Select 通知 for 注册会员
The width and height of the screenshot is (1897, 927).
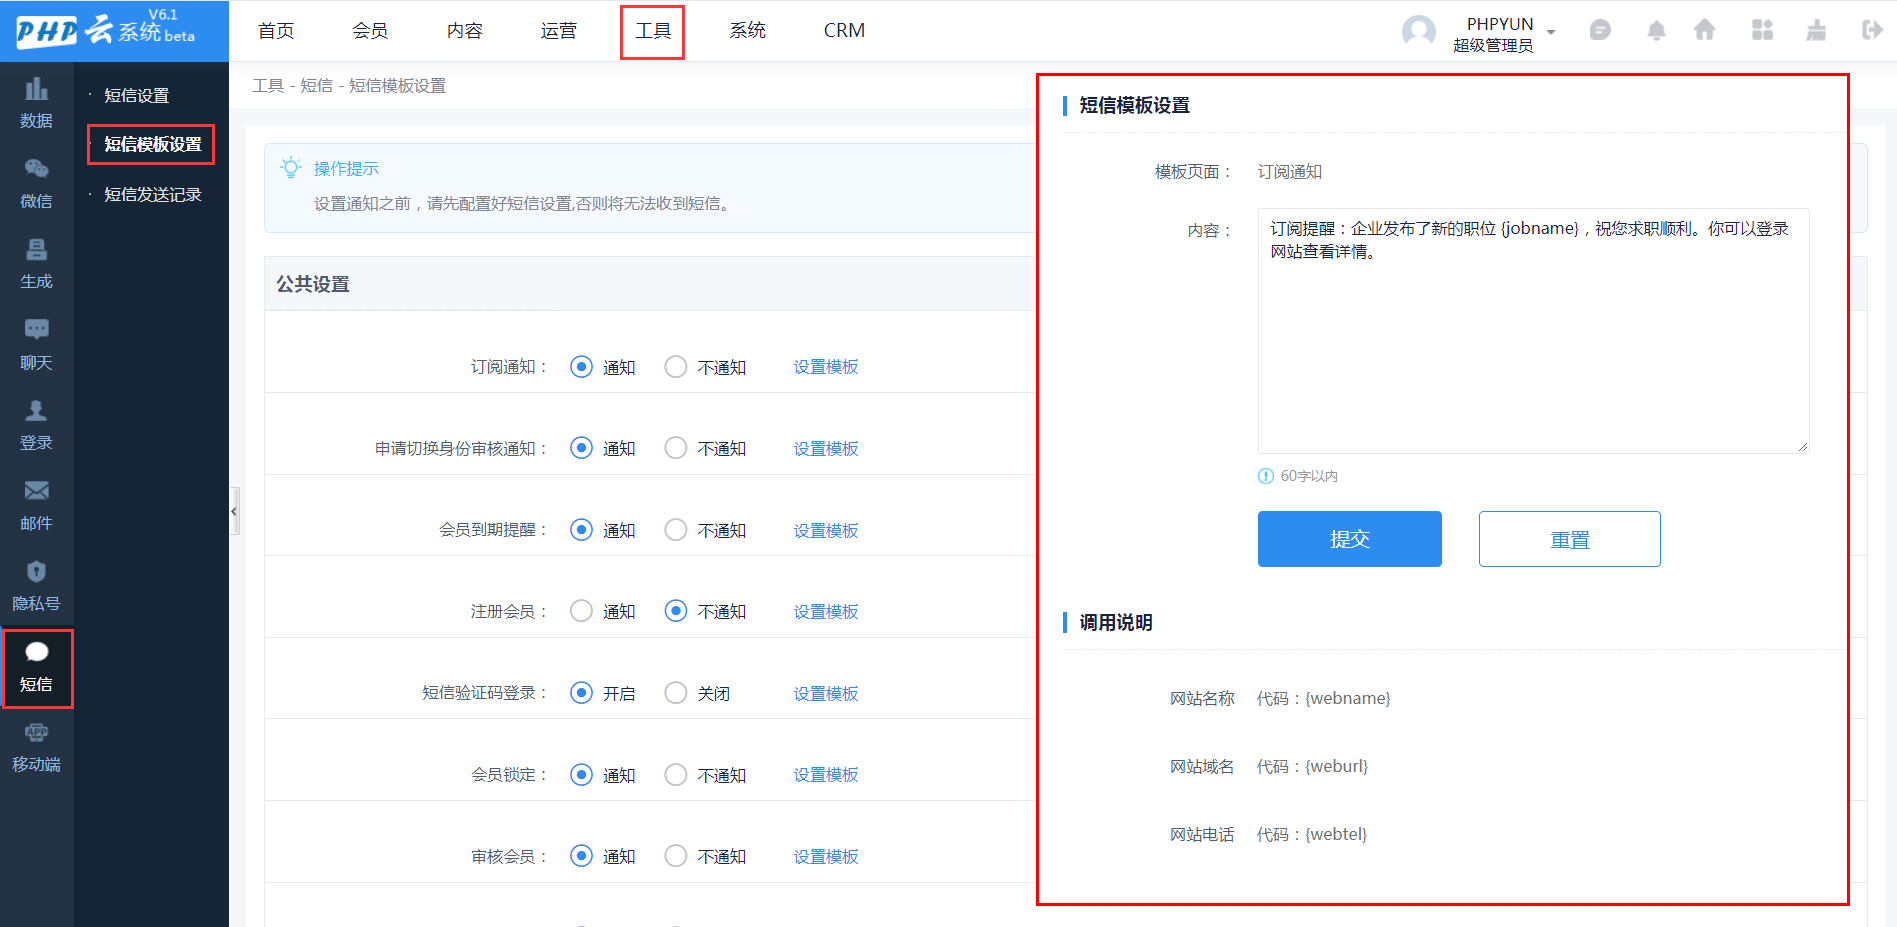tap(581, 611)
